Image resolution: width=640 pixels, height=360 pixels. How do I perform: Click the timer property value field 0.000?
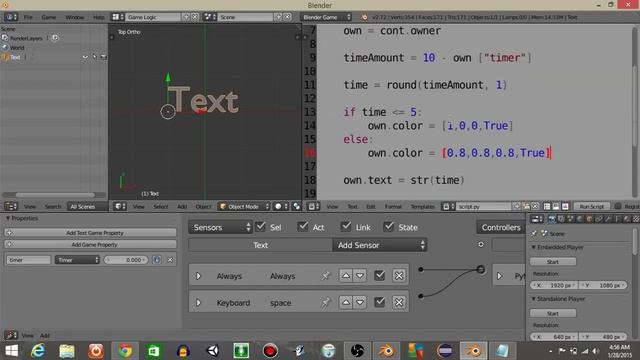coord(126,260)
